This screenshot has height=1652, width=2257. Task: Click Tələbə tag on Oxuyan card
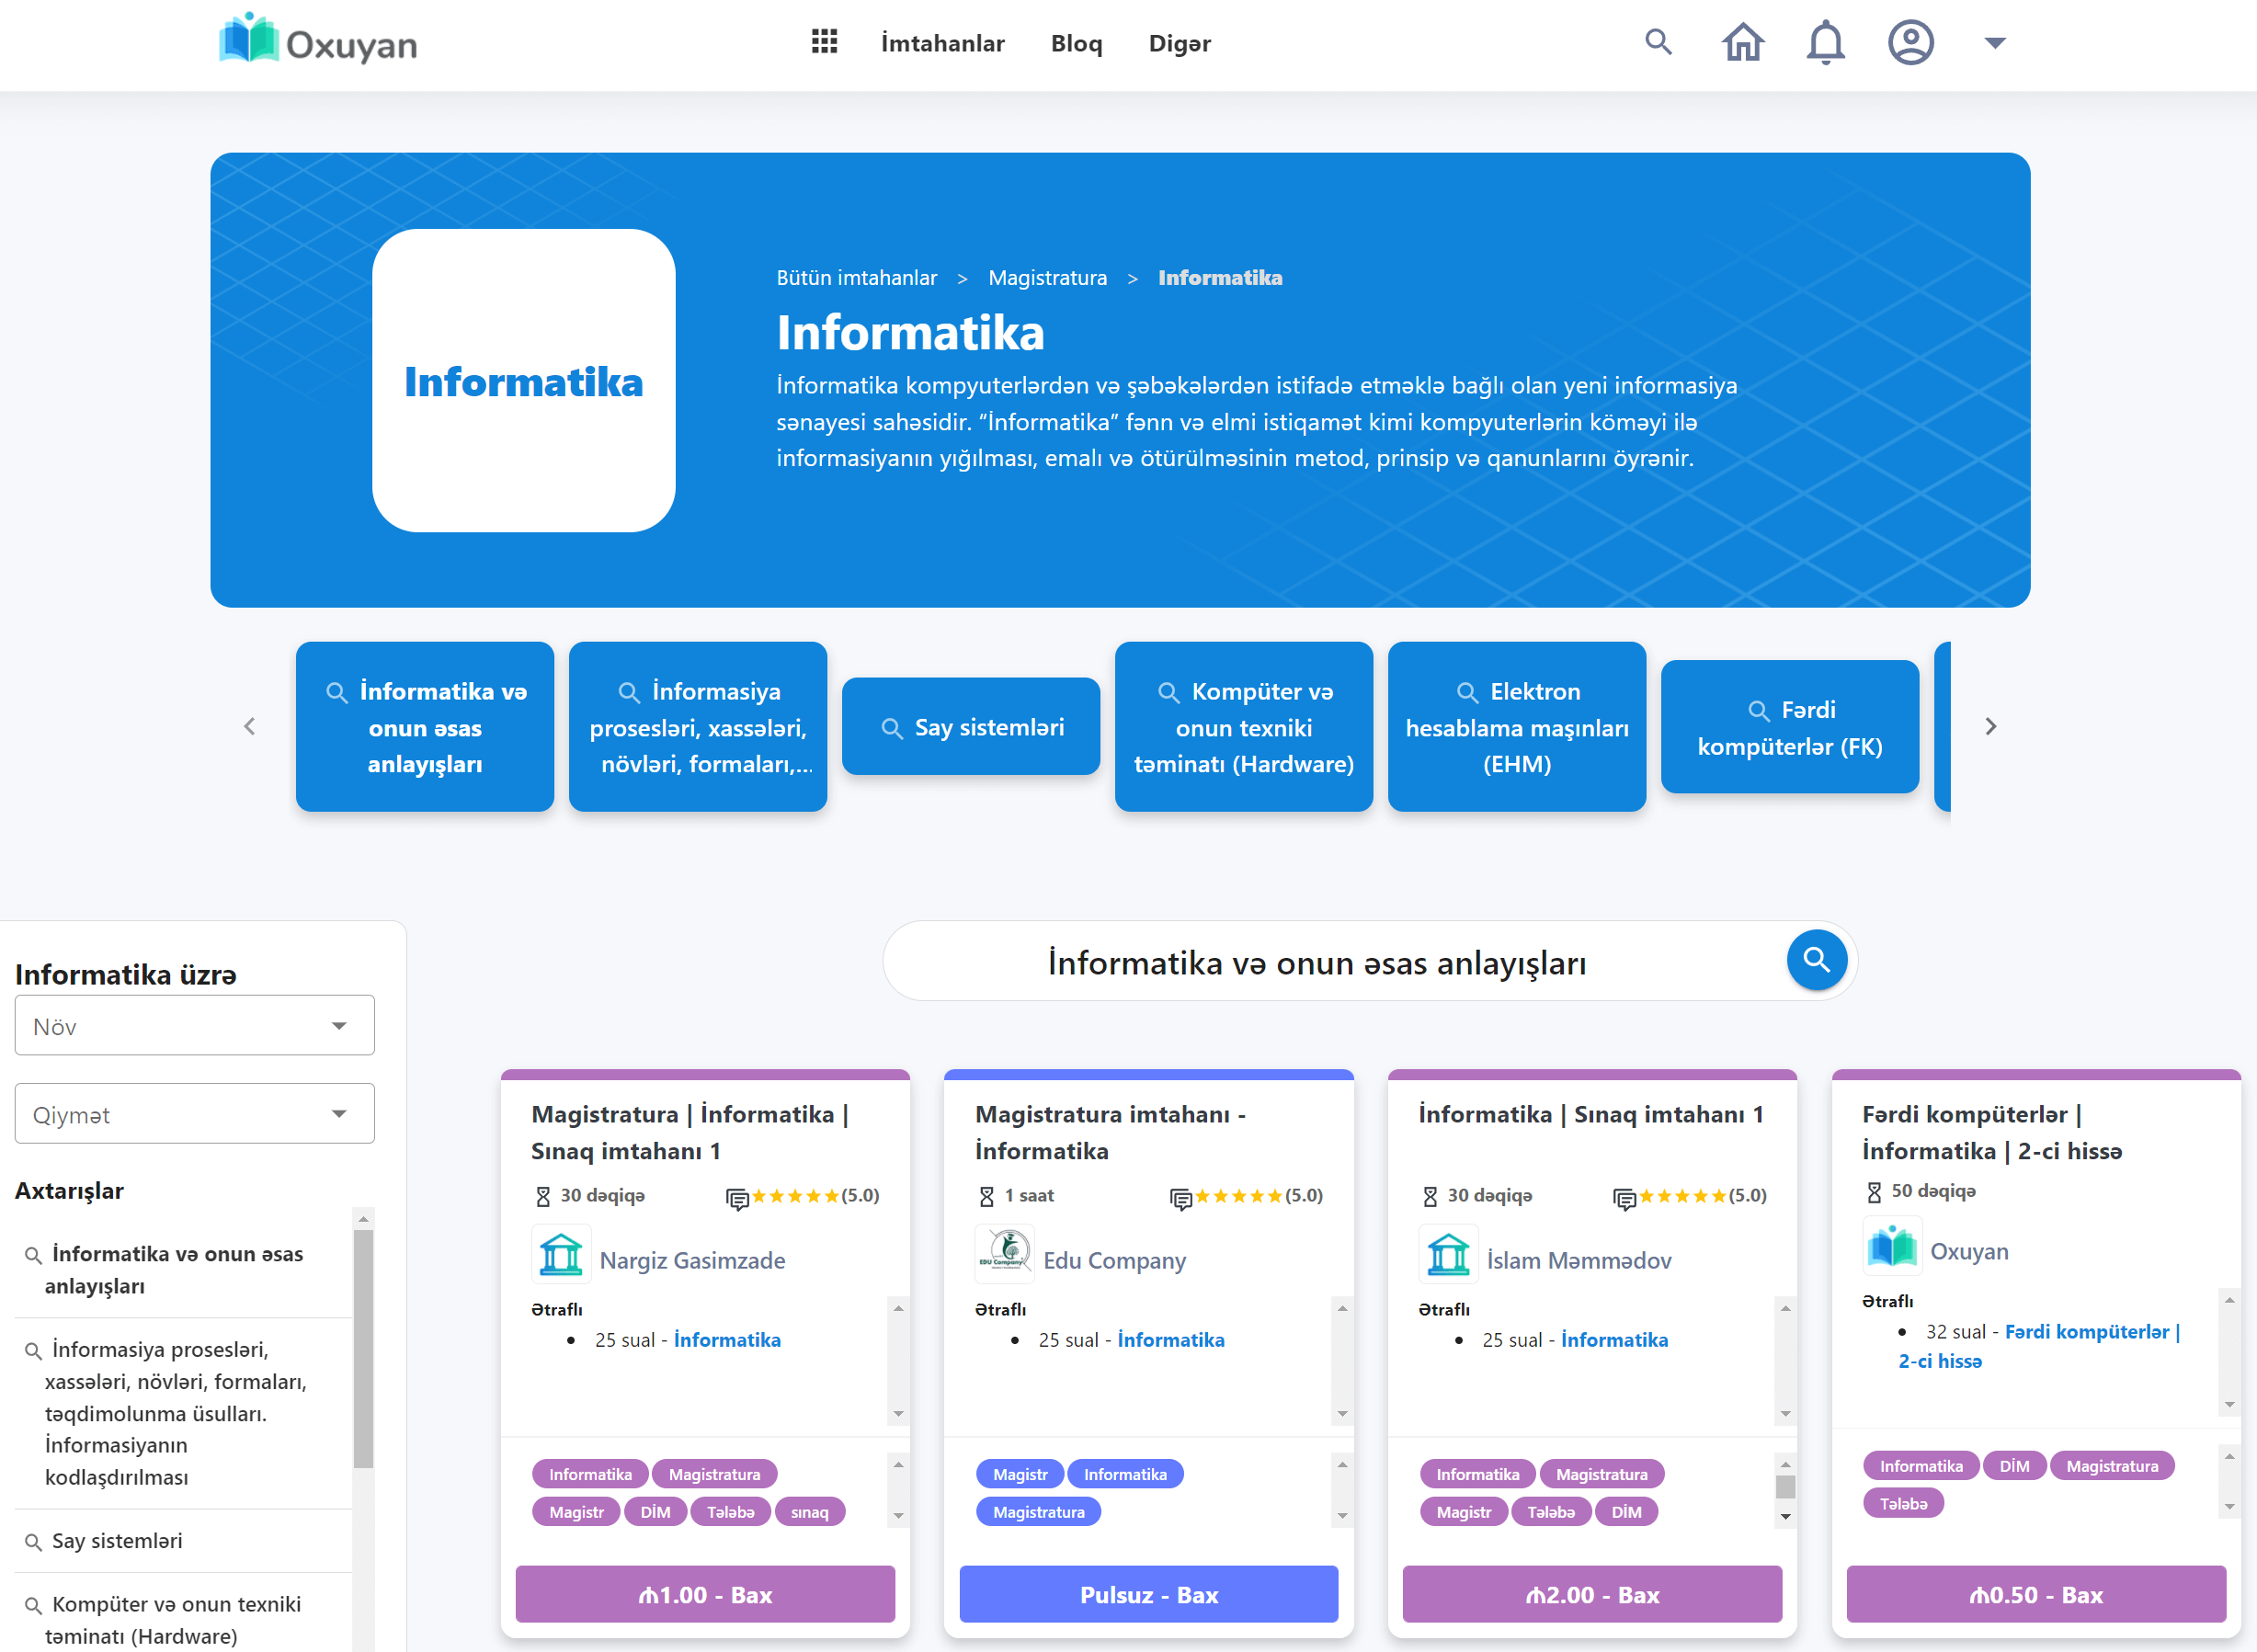pyautogui.click(x=1903, y=1503)
